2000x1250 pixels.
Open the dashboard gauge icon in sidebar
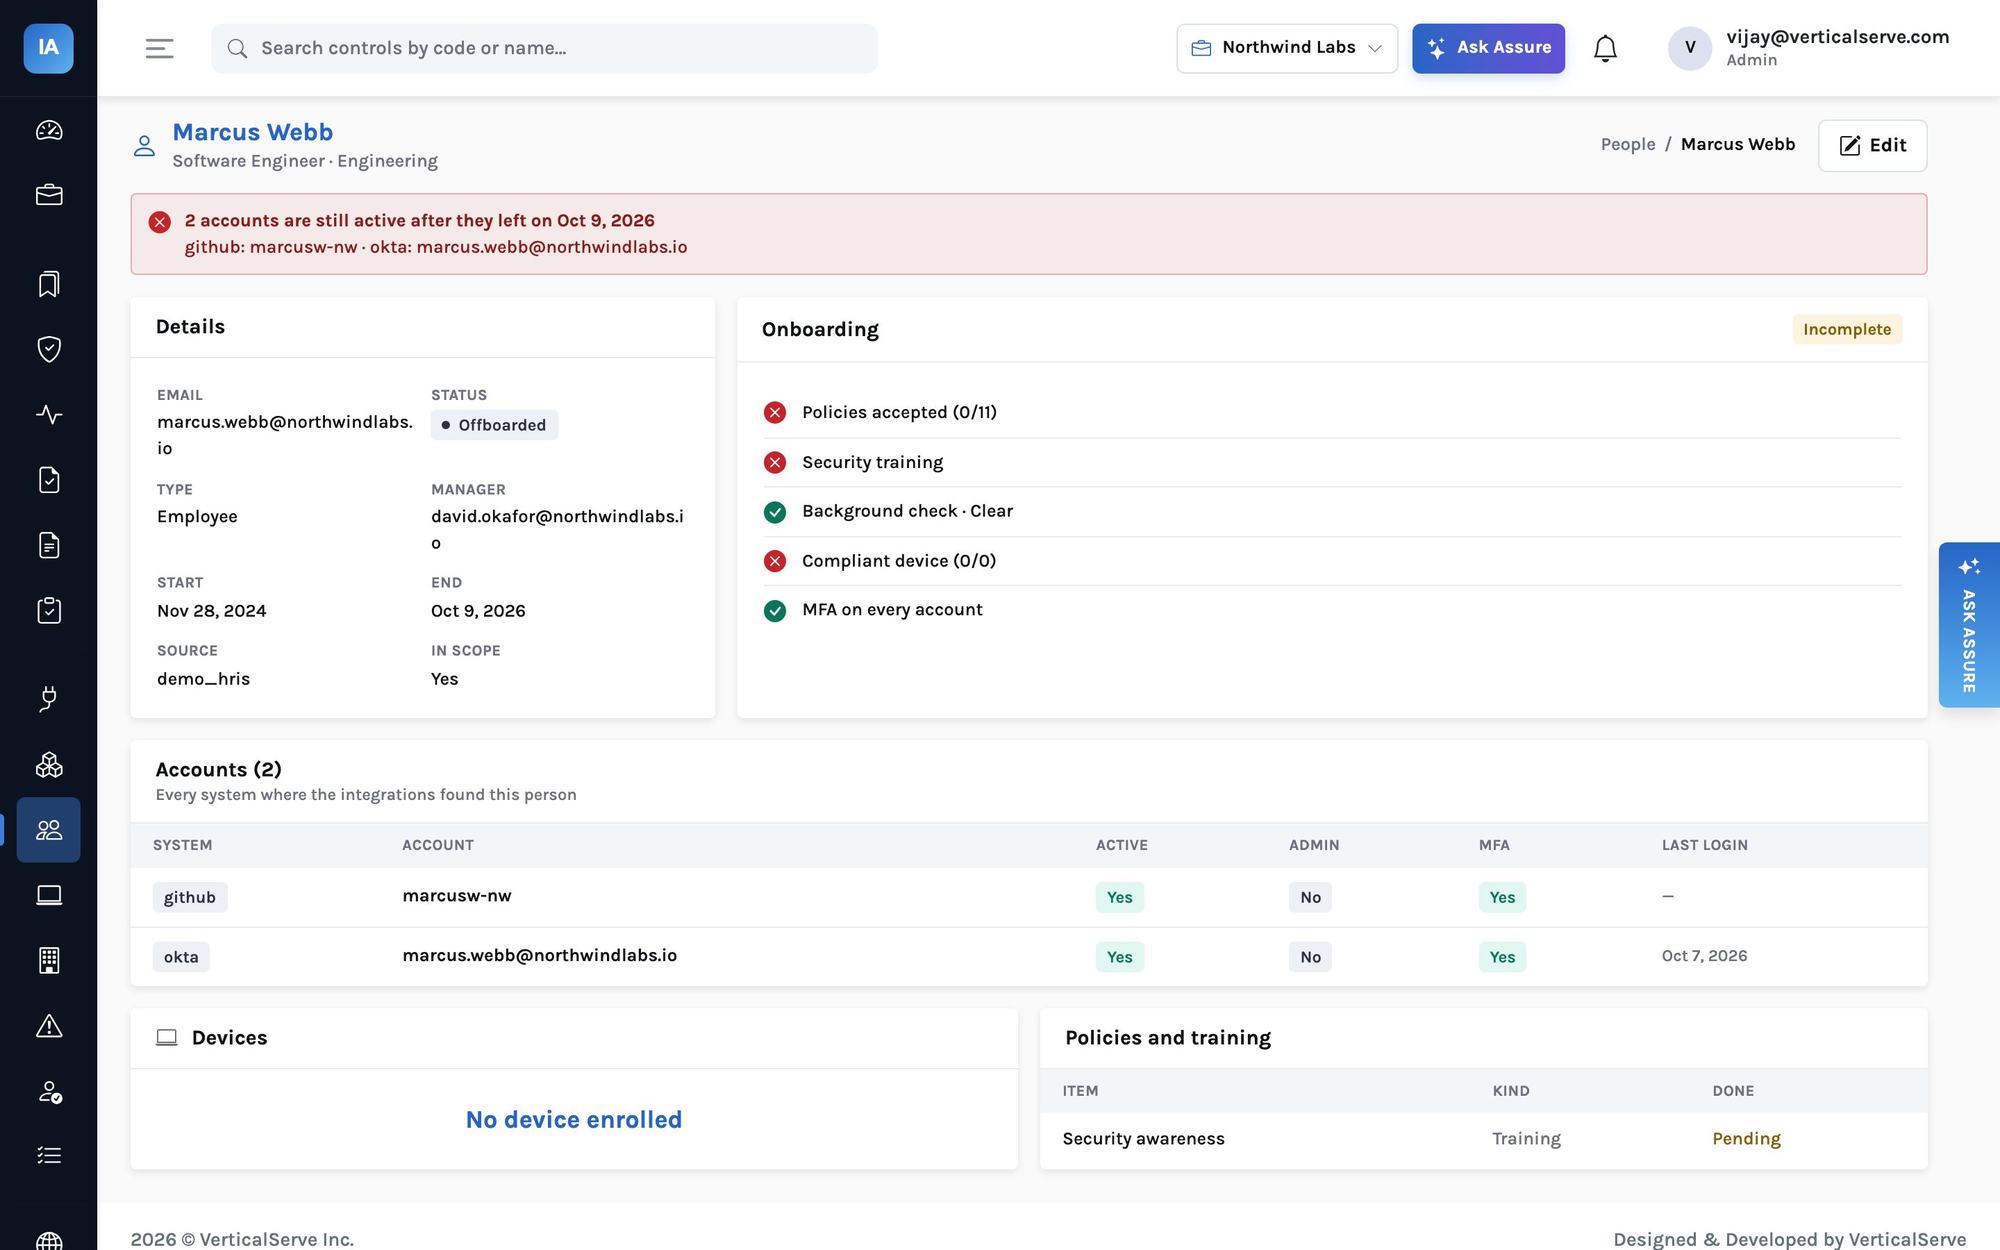49,130
